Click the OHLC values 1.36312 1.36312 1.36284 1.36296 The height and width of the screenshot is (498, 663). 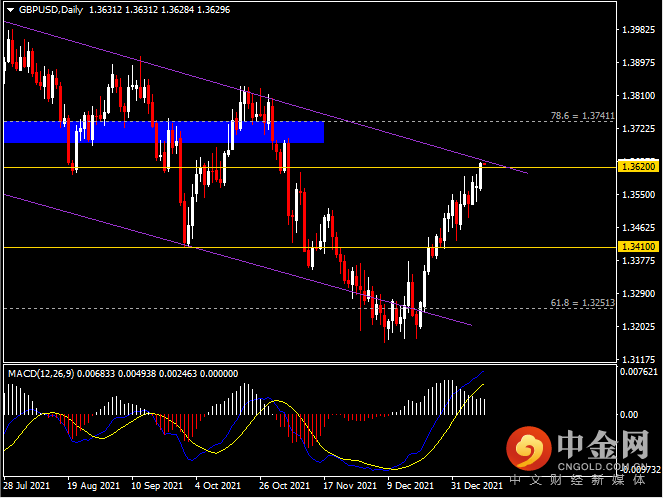[x=159, y=10]
